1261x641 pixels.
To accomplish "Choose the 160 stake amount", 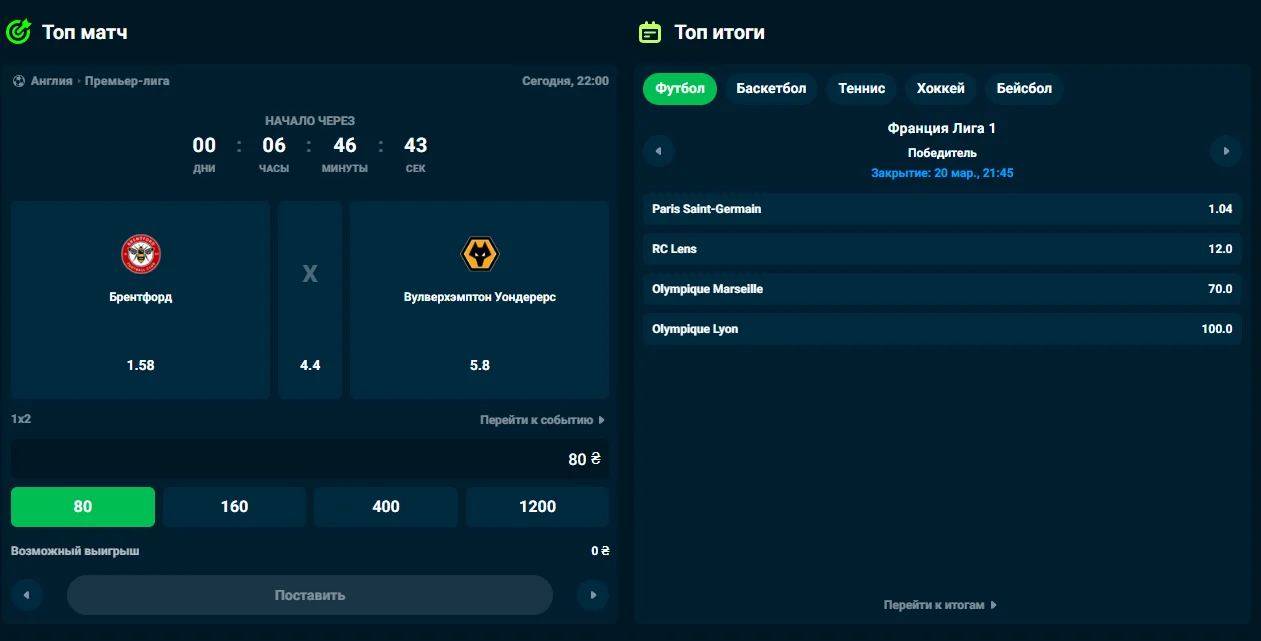I will click(x=234, y=507).
